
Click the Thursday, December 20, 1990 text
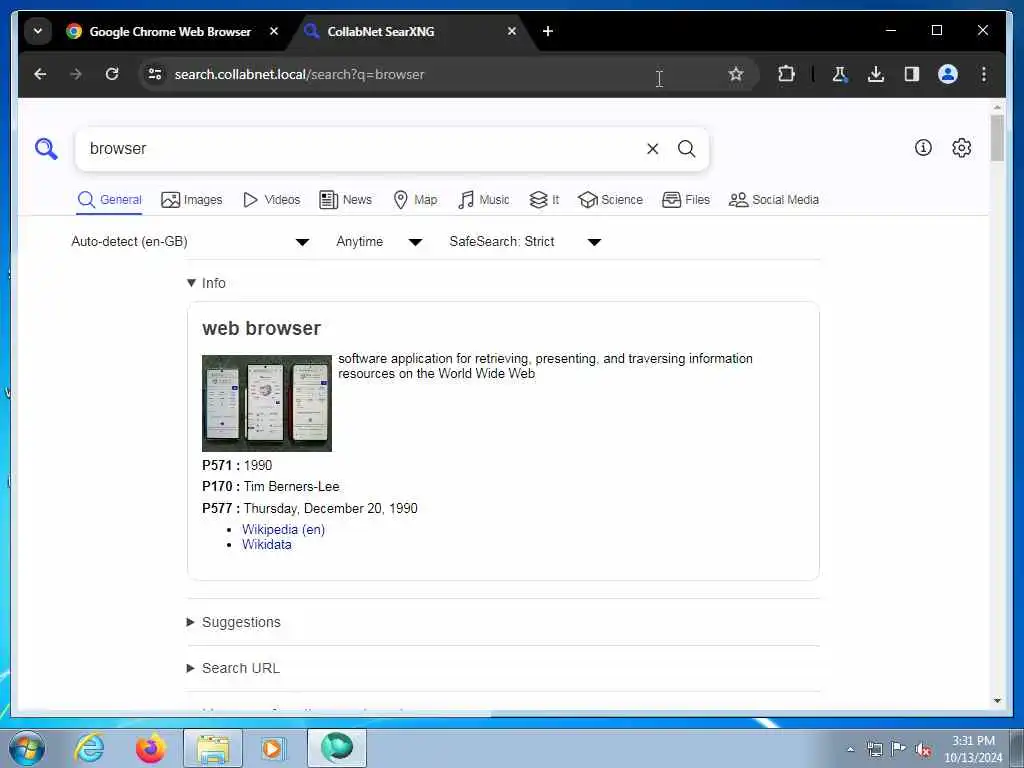click(330, 508)
